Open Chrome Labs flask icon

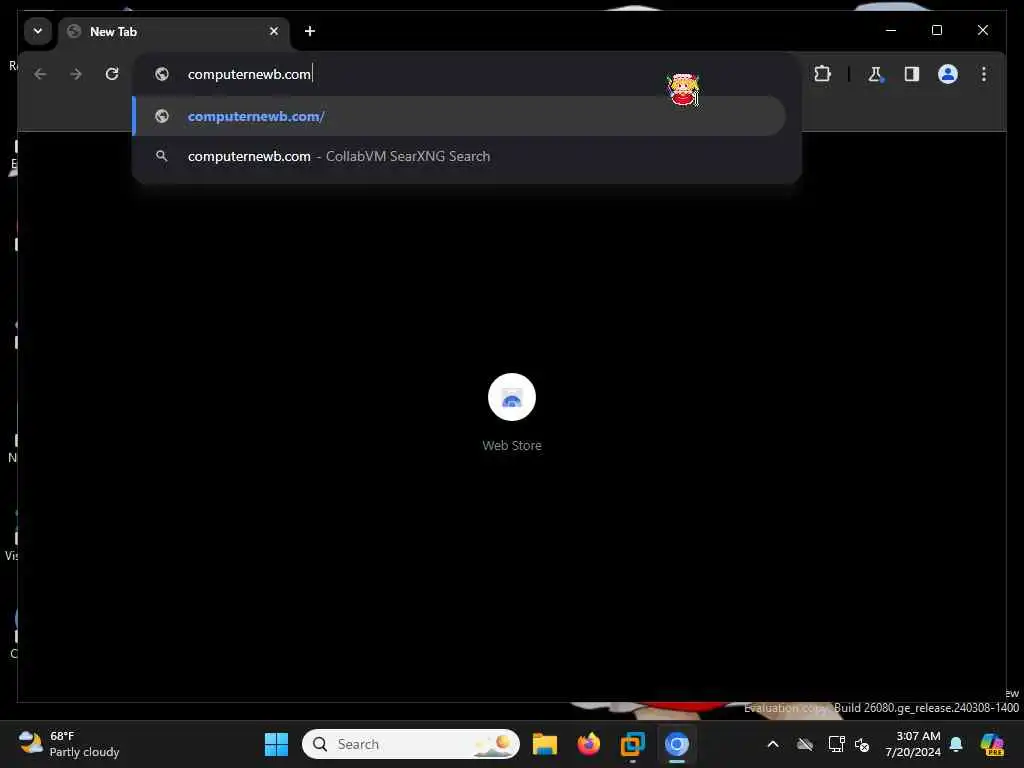[x=875, y=74]
